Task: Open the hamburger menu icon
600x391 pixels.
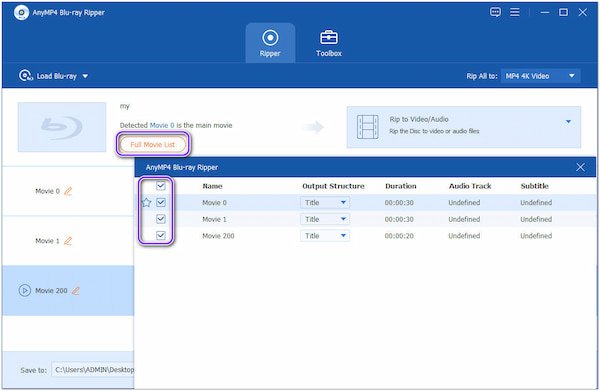Action: (515, 12)
